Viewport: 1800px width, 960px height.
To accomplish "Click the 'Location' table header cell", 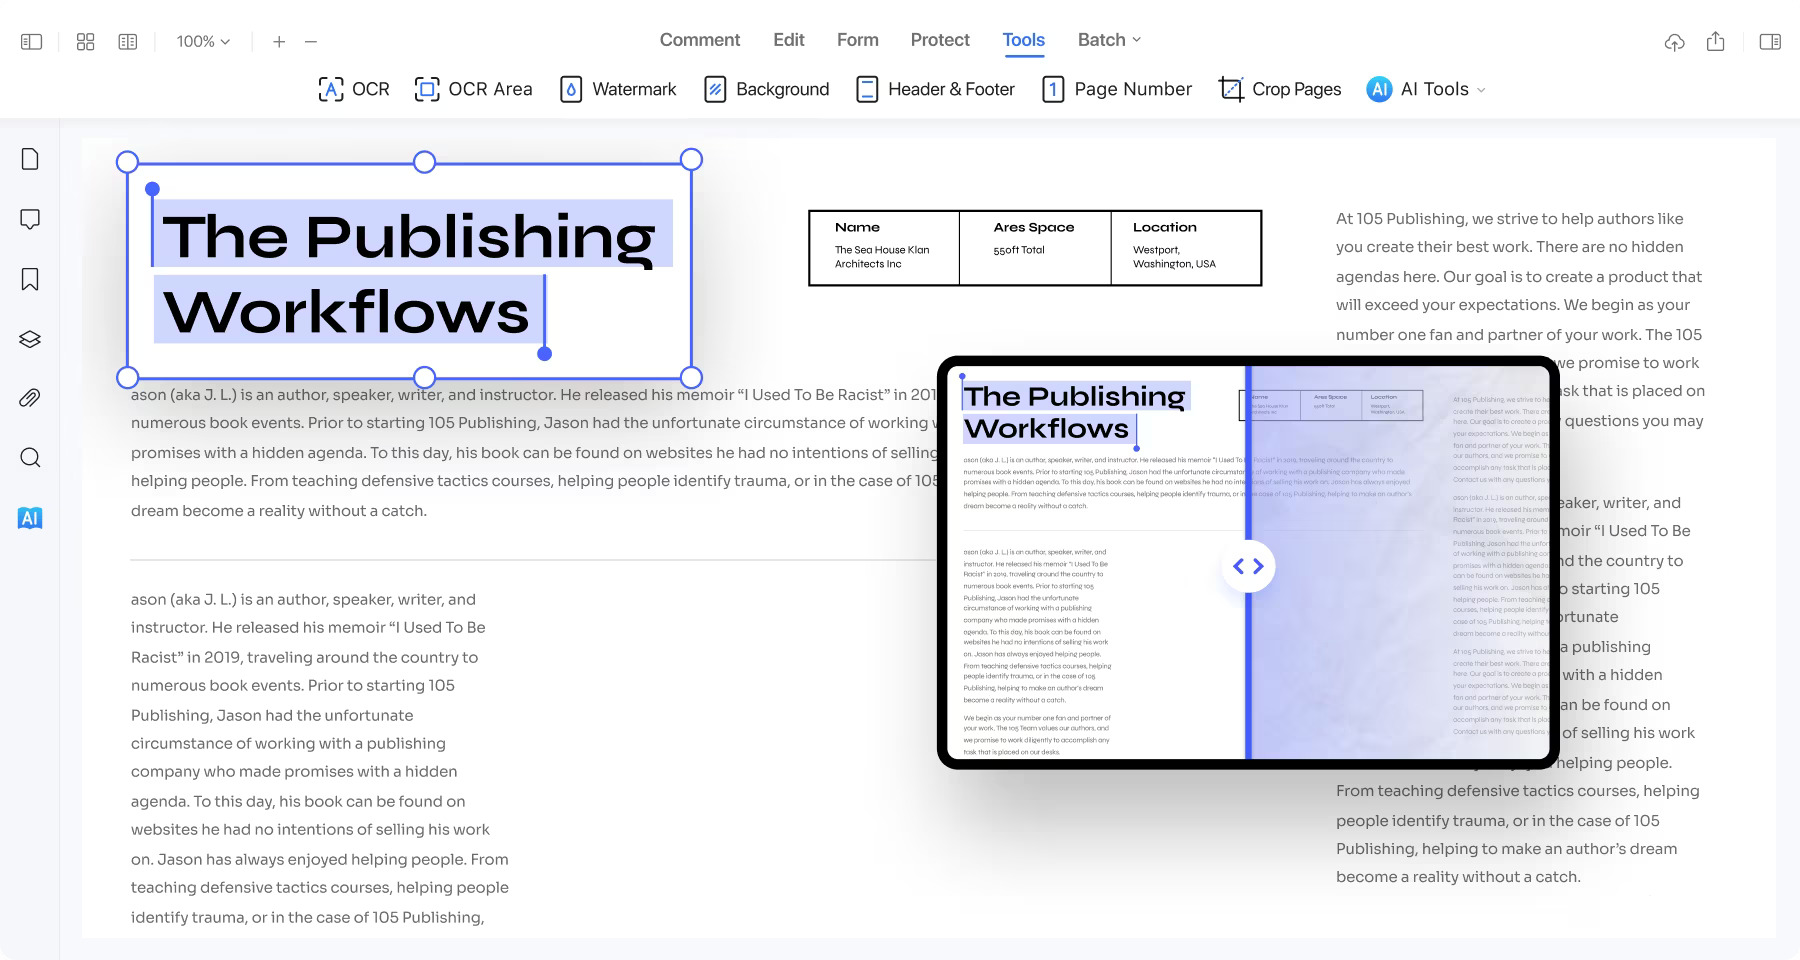I will point(1165,227).
